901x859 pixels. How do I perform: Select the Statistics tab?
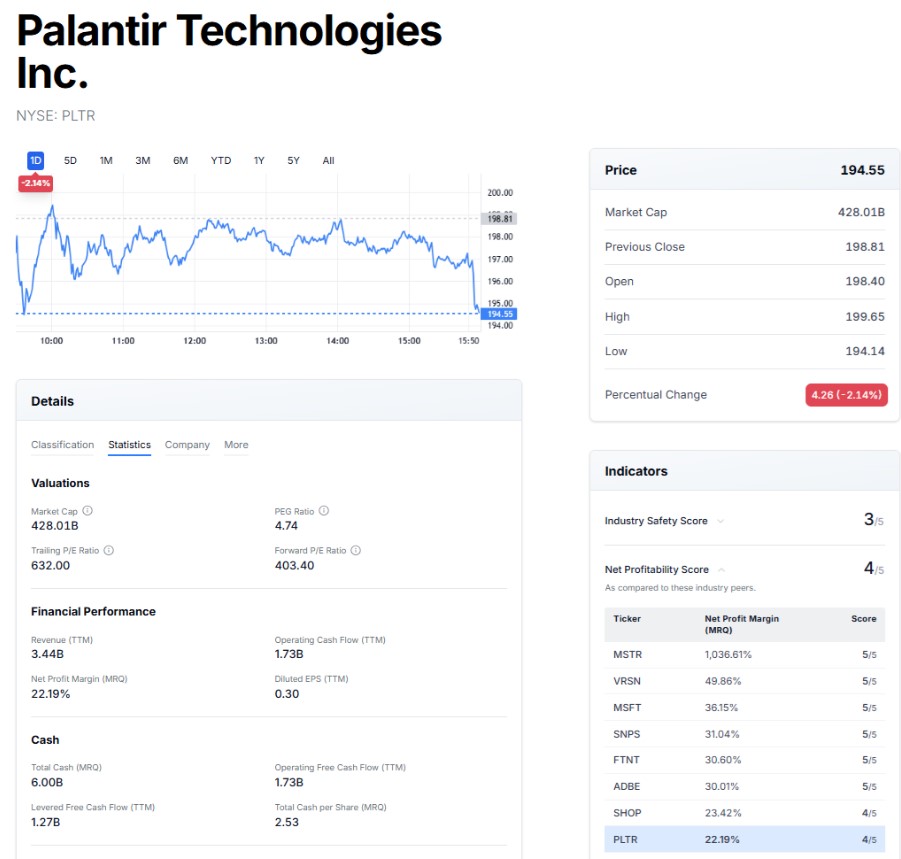click(128, 445)
